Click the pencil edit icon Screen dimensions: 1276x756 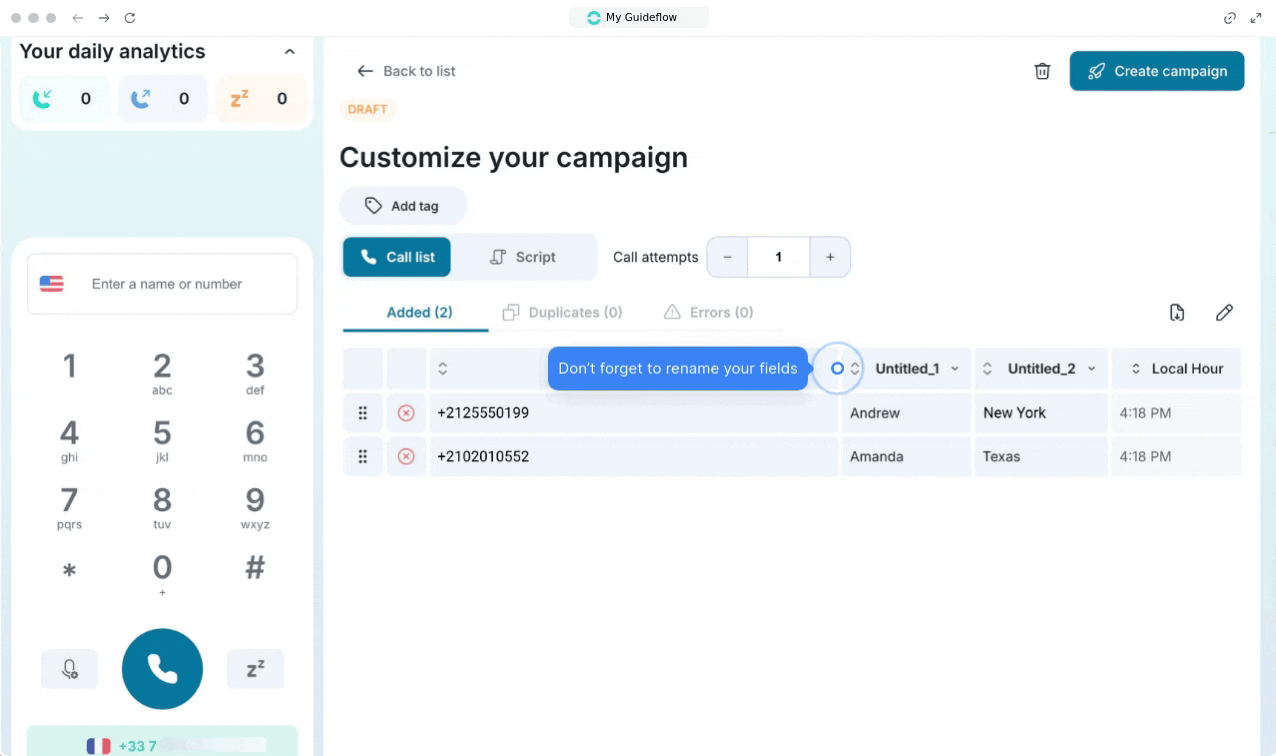pyautogui.click(x=1224, y=313)
